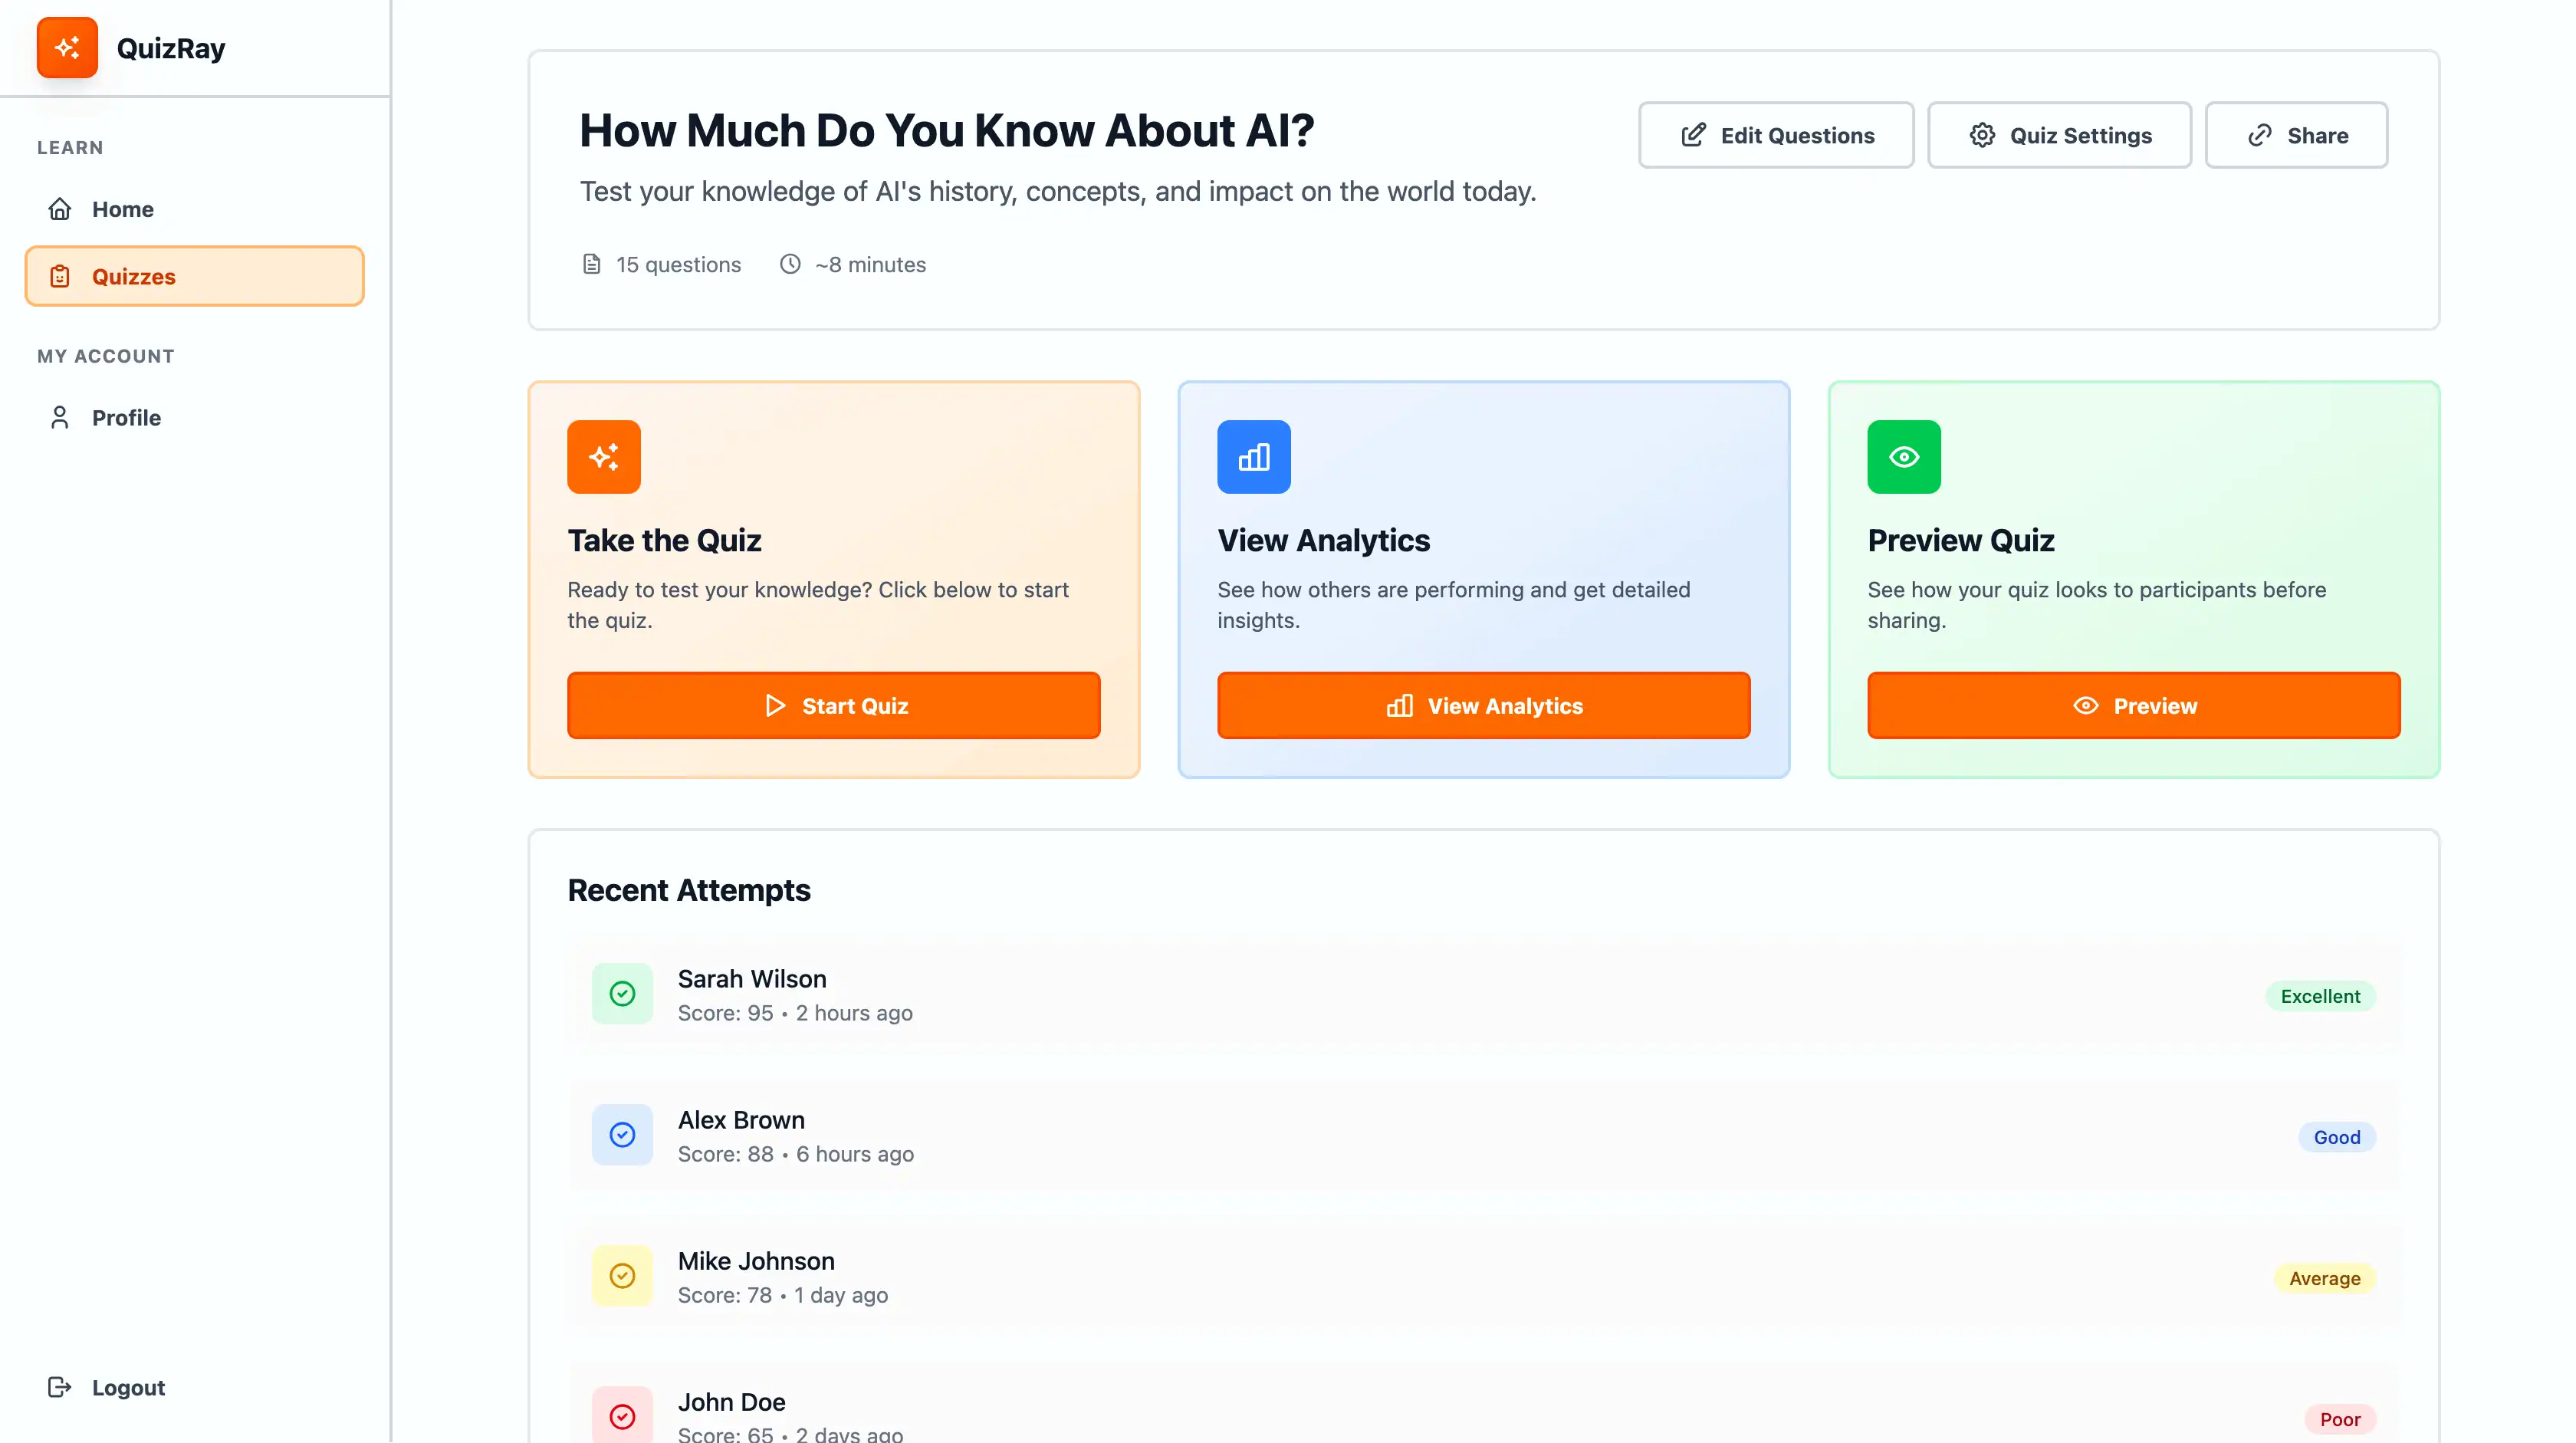Screen dimensions: 2576x1443
Task: Click the Quizzes clipboard icon
Action: (x=60, y=276)
